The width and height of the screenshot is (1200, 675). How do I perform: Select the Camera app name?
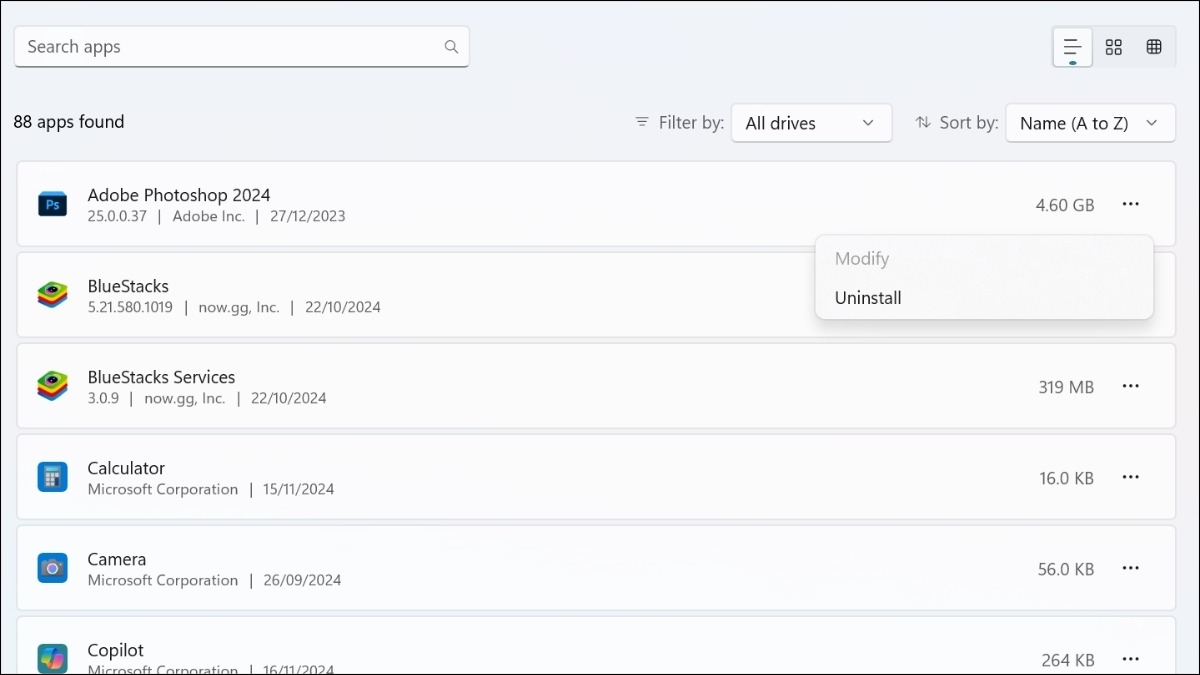(117, 559)
